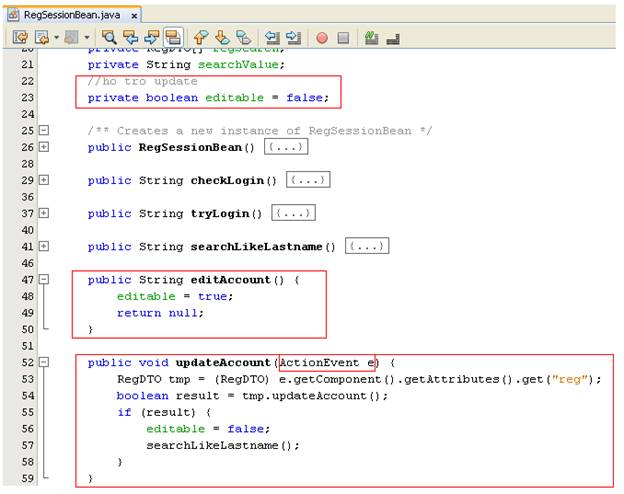Screen dimensions: 624x494
Task: Click "searchLikeLastname" method declaration name
Action: tap(256, 247)
